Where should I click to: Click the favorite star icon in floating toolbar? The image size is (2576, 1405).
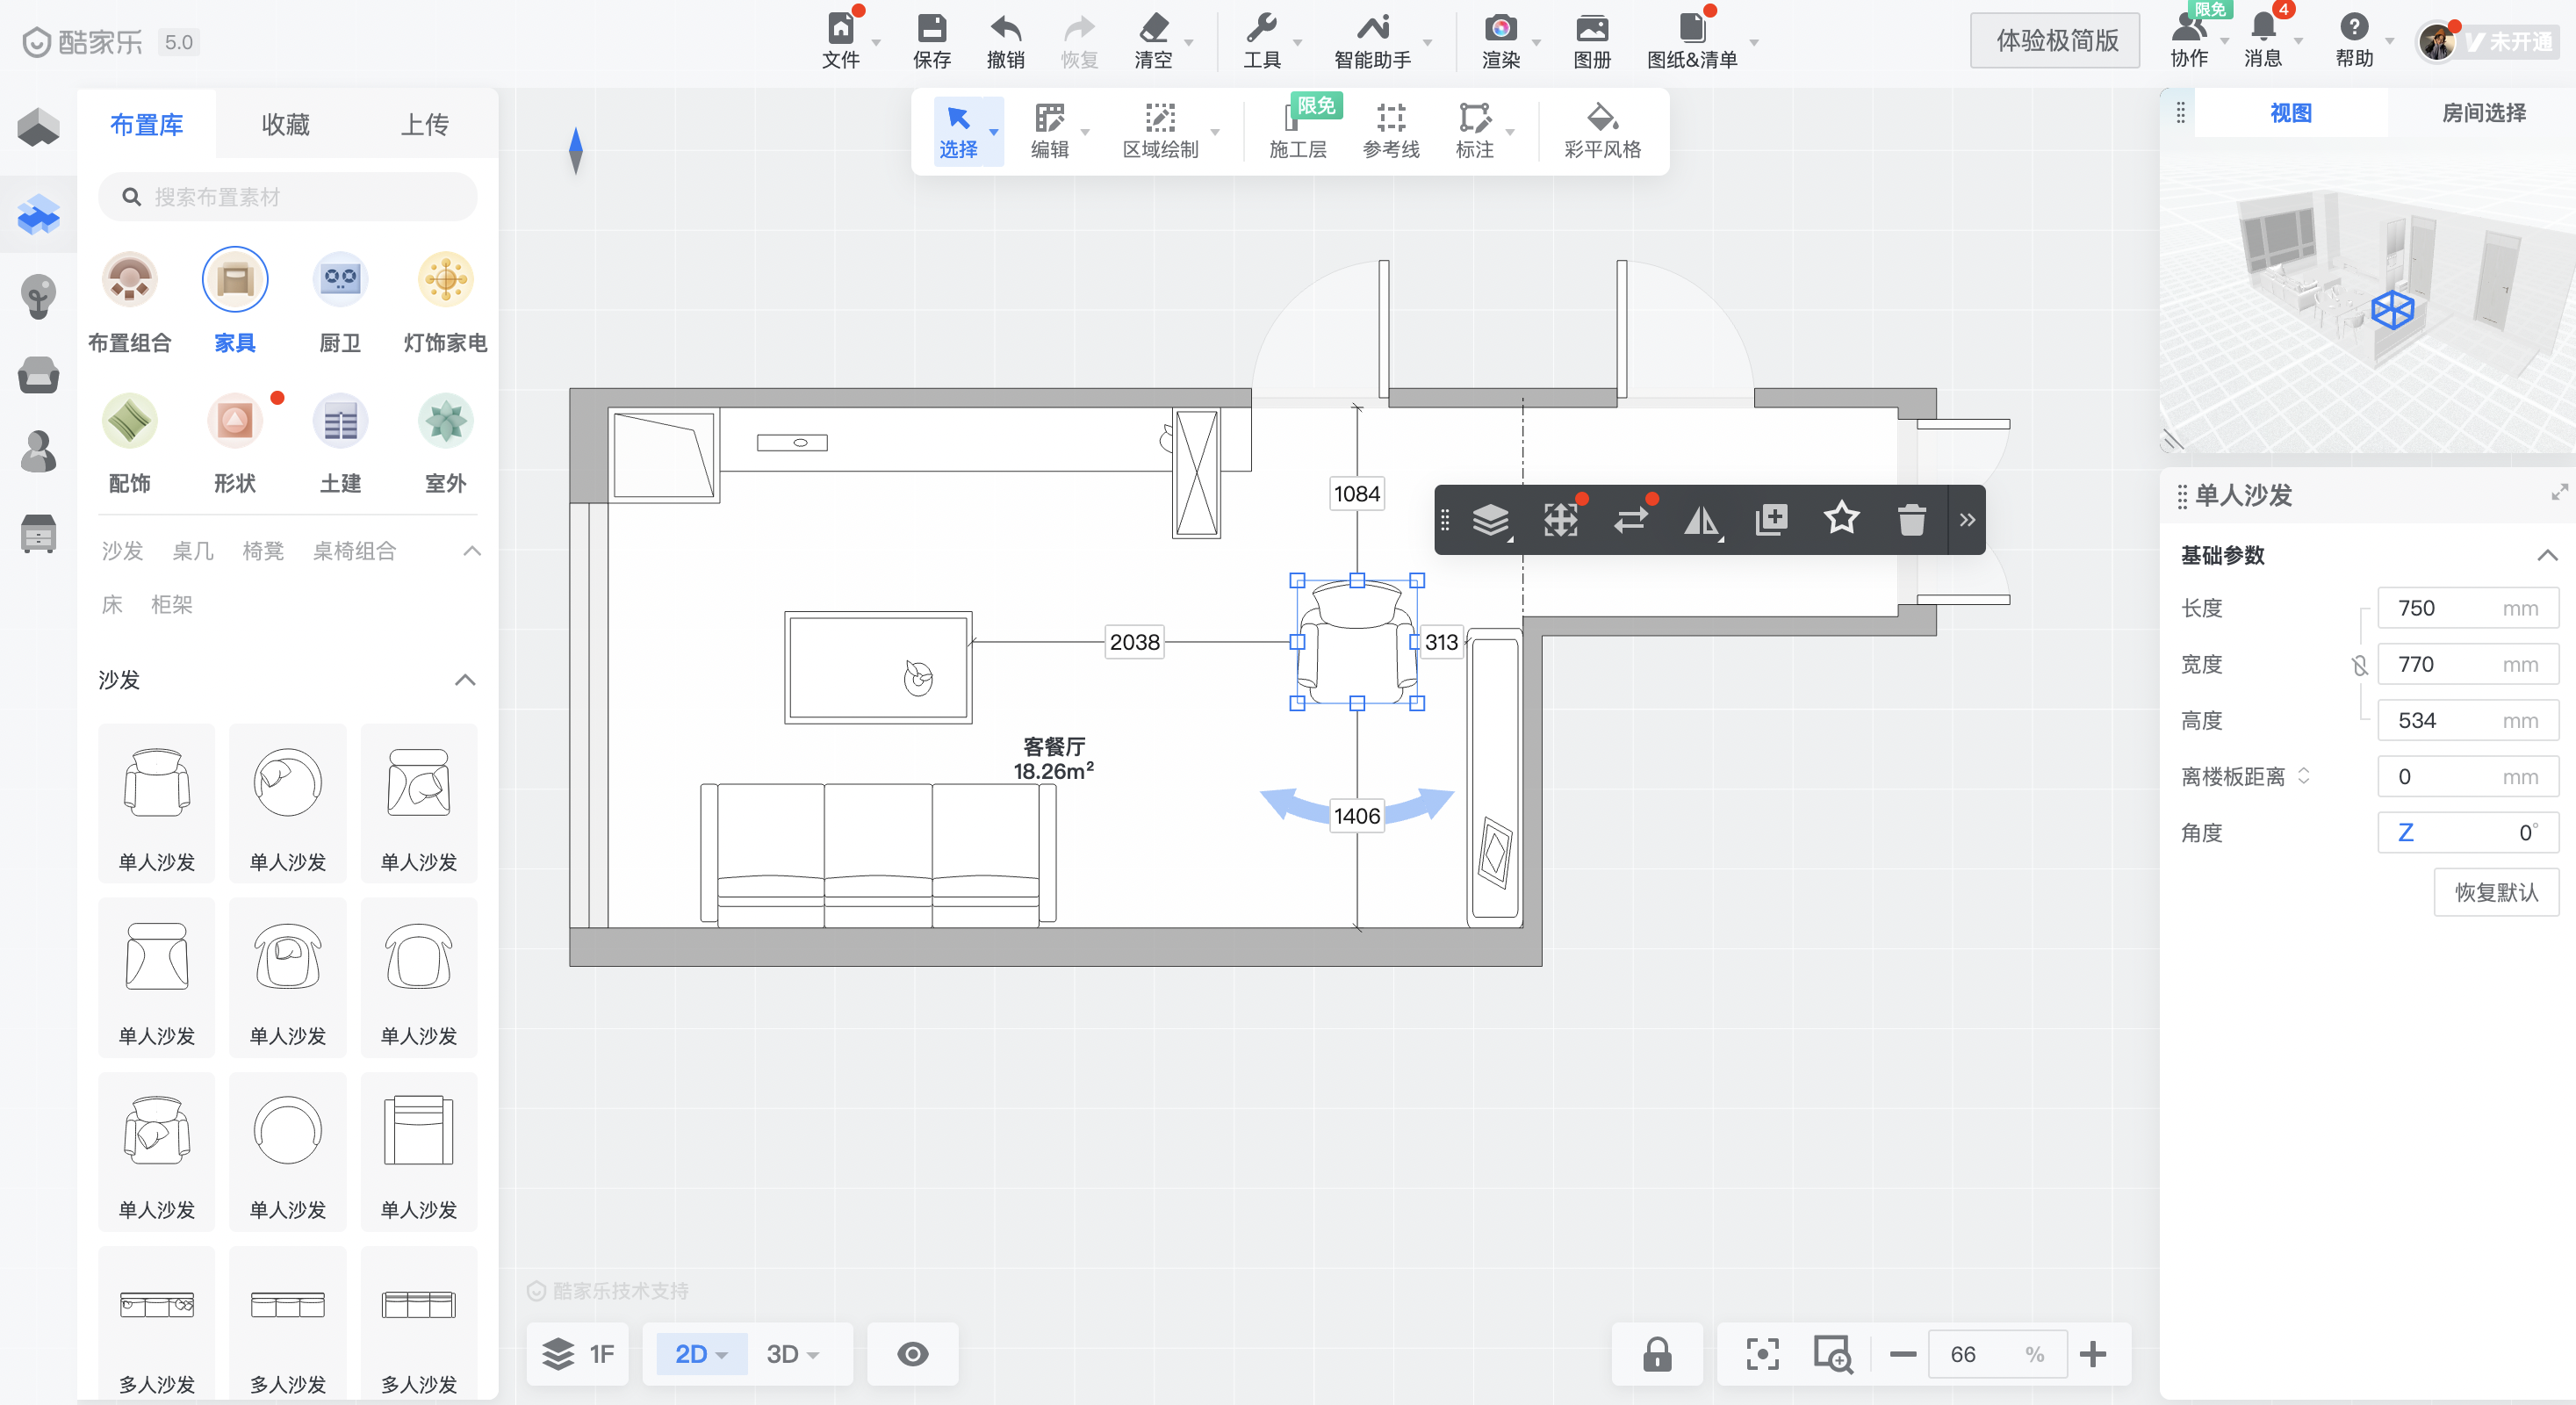(x=1841, y=519)
